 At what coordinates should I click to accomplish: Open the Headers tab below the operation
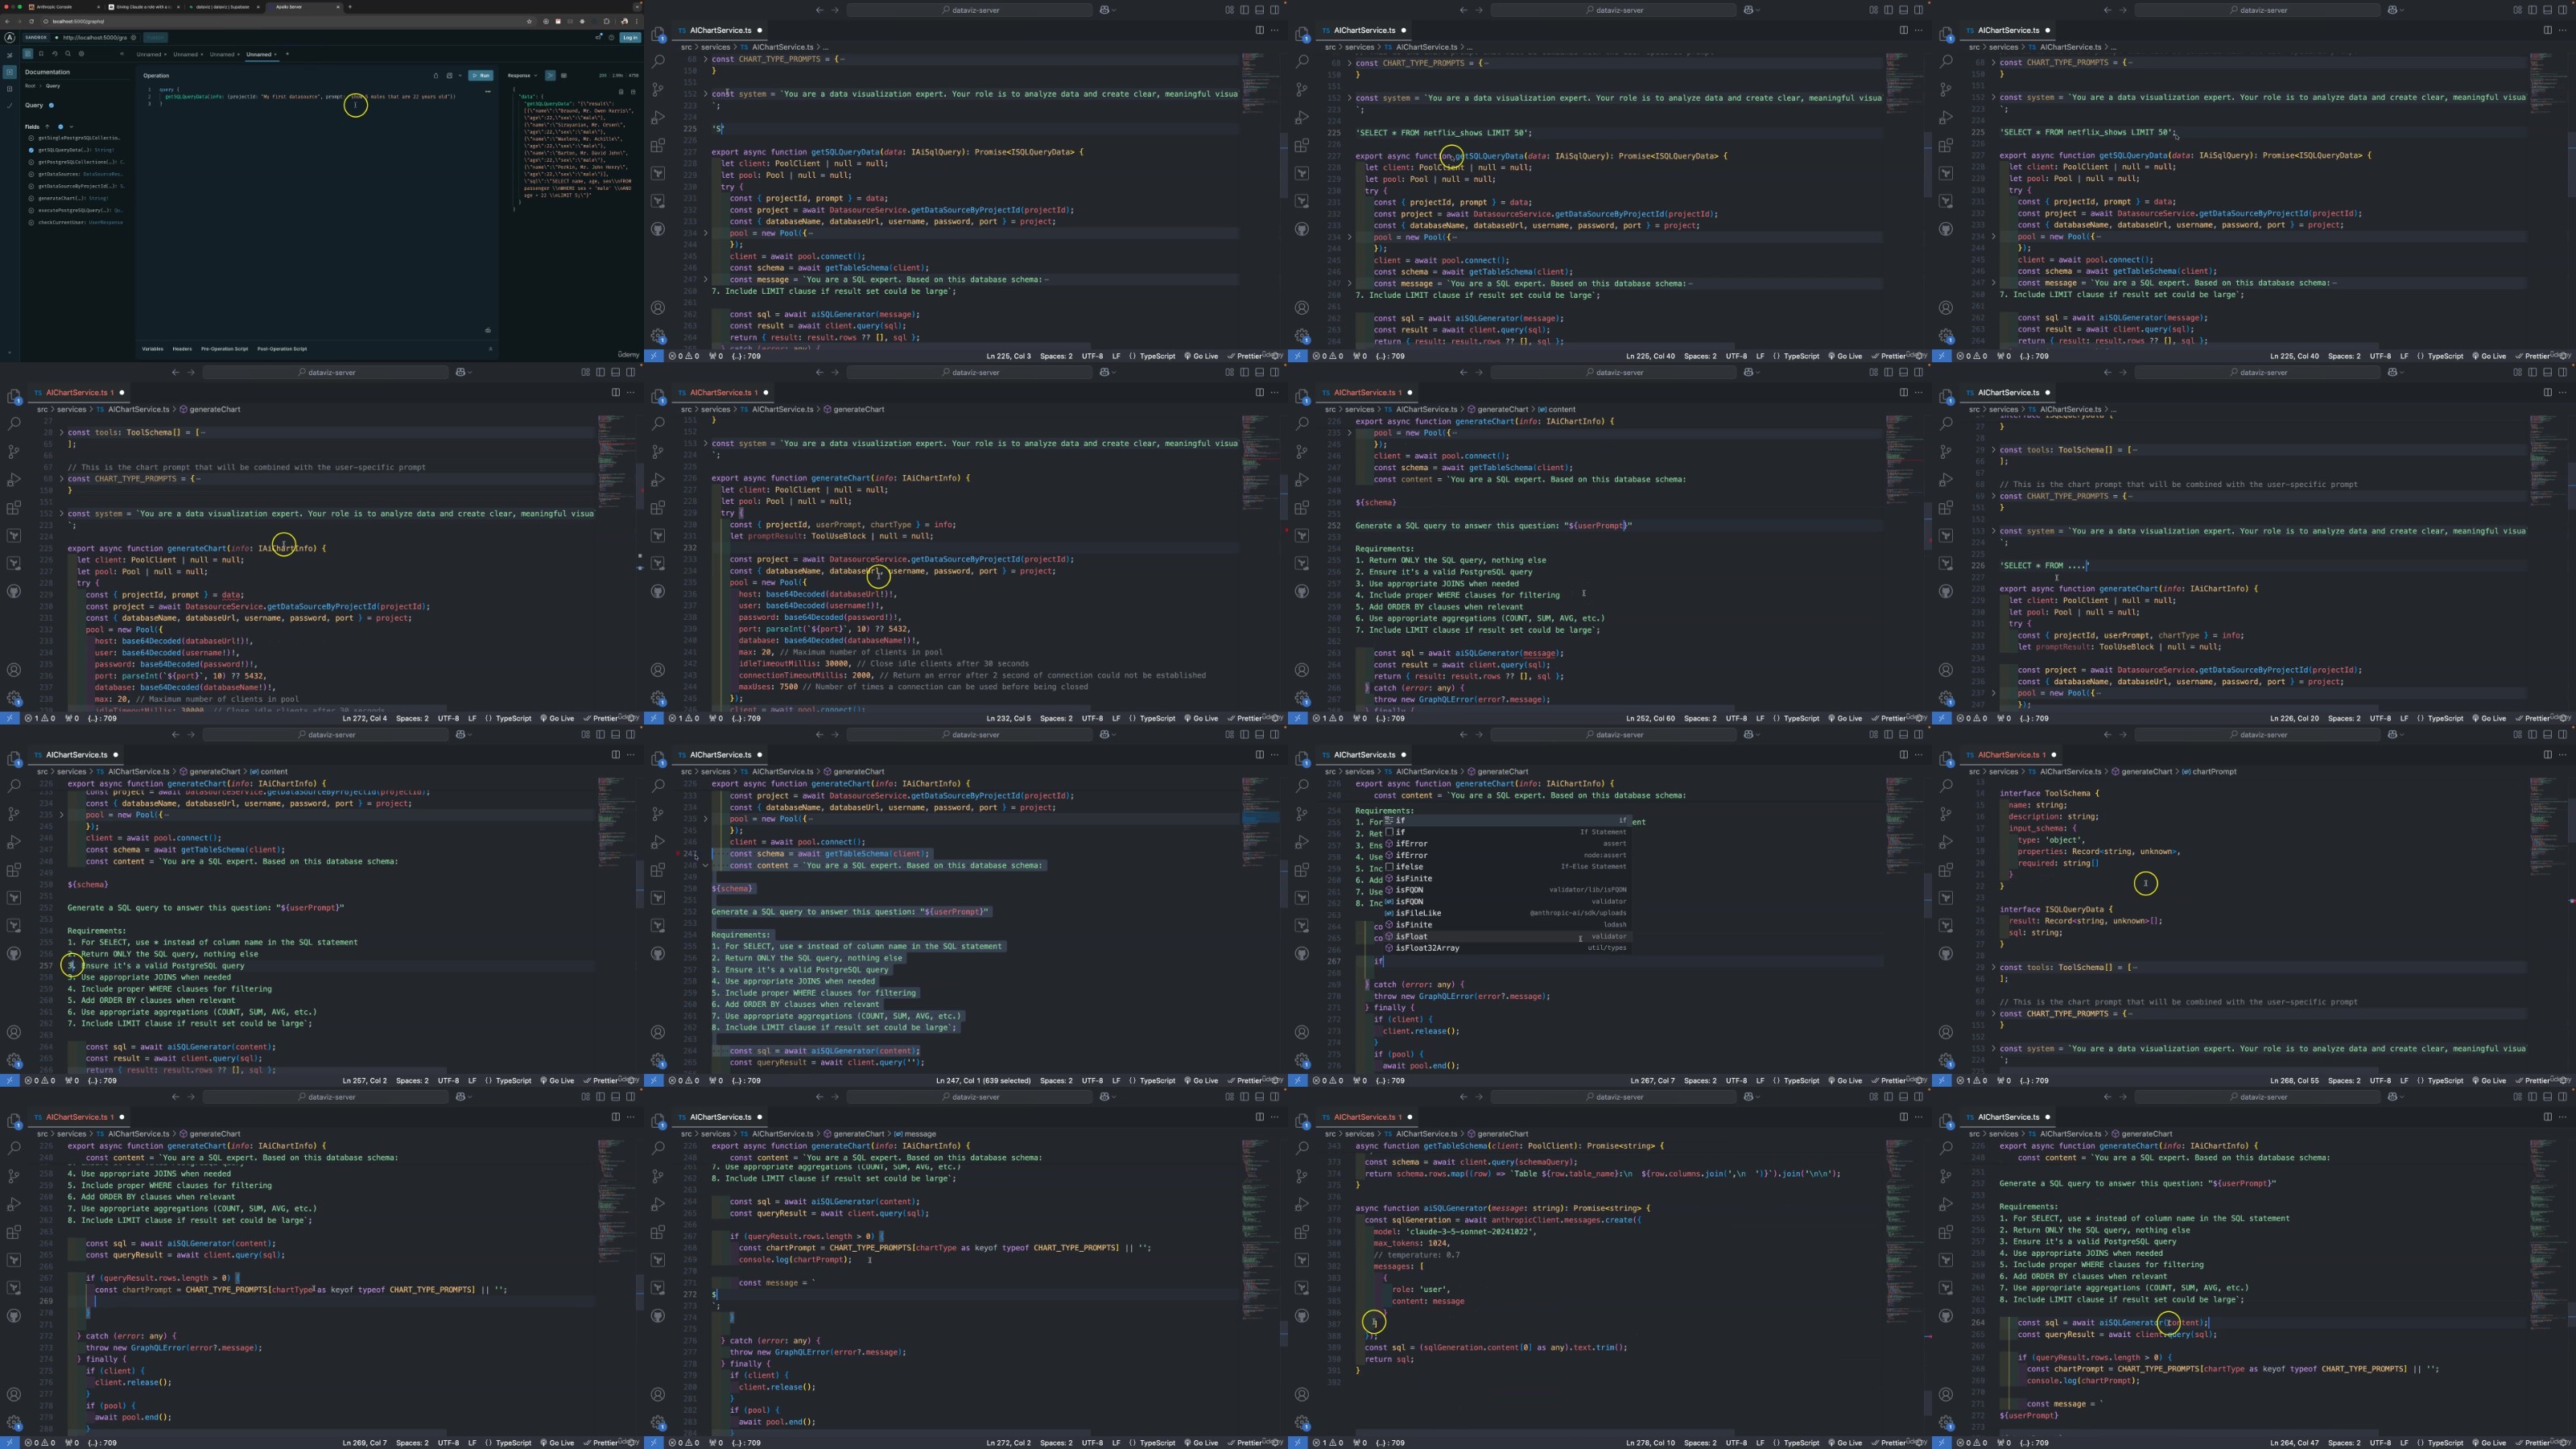[x=182, y=349]
